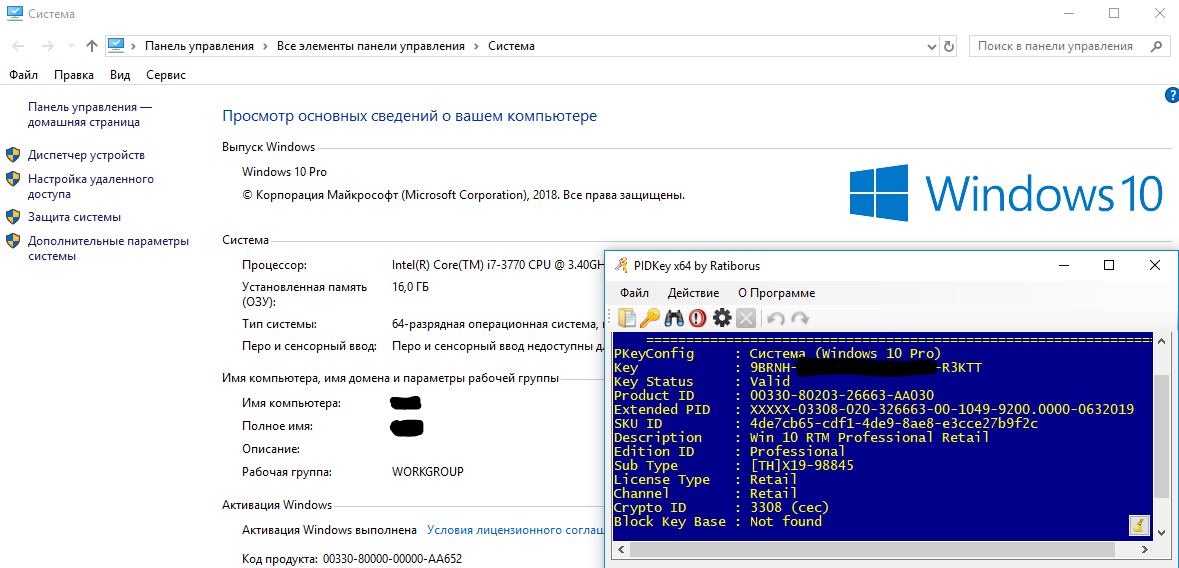
Task: Click the binoculars search icon in PIDKey
Action: [674, 318]
